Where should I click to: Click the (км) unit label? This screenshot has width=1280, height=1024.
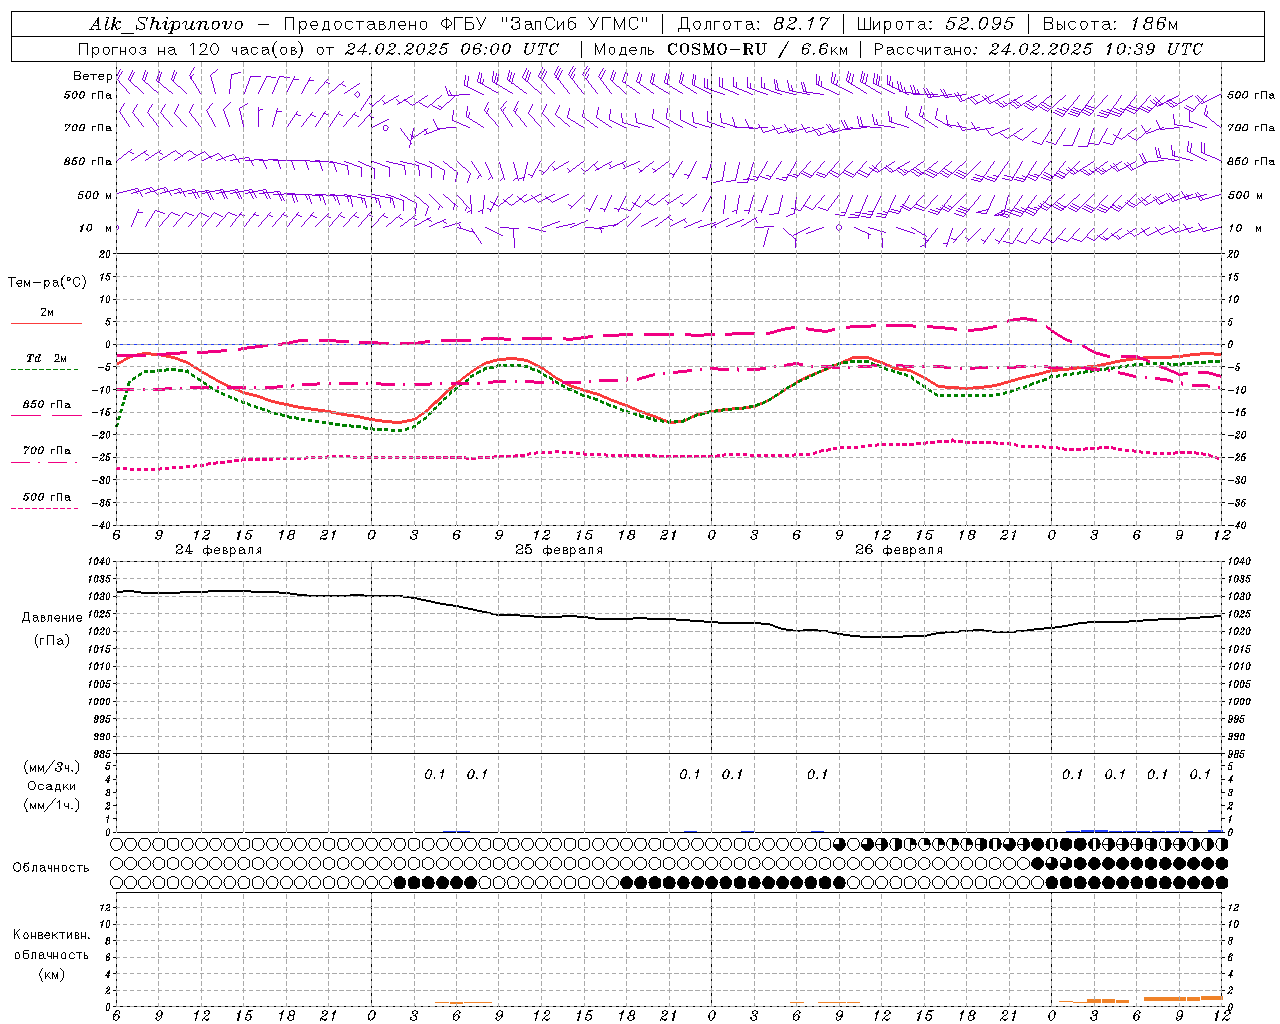[52, 974]
